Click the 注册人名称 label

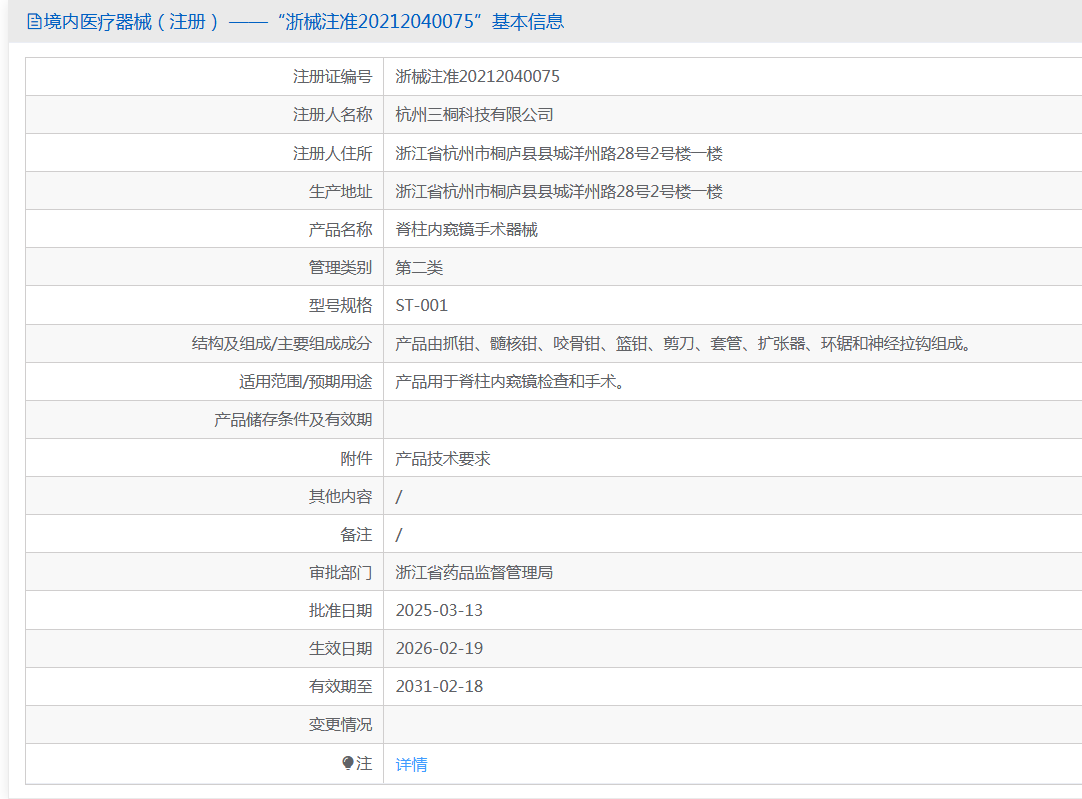(x=333, y=115)
